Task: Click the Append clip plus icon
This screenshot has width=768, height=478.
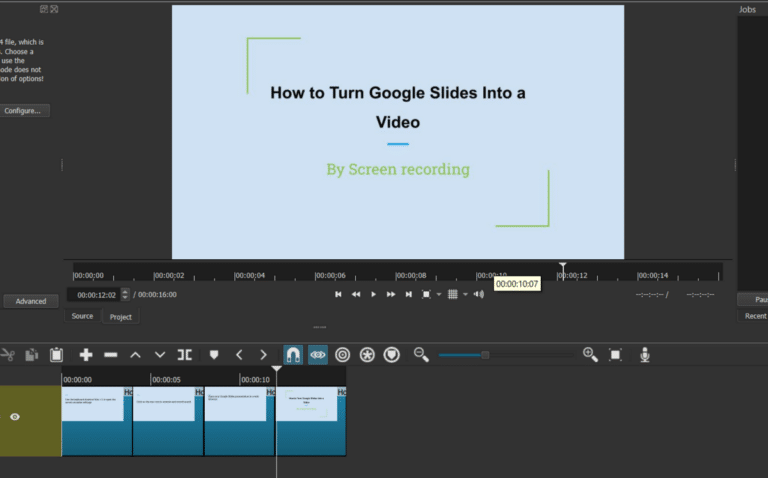Action: click(86, 355)
